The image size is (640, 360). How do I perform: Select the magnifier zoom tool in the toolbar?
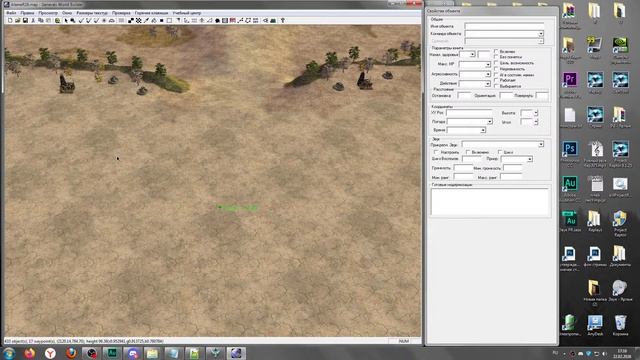tap(73, 20)
